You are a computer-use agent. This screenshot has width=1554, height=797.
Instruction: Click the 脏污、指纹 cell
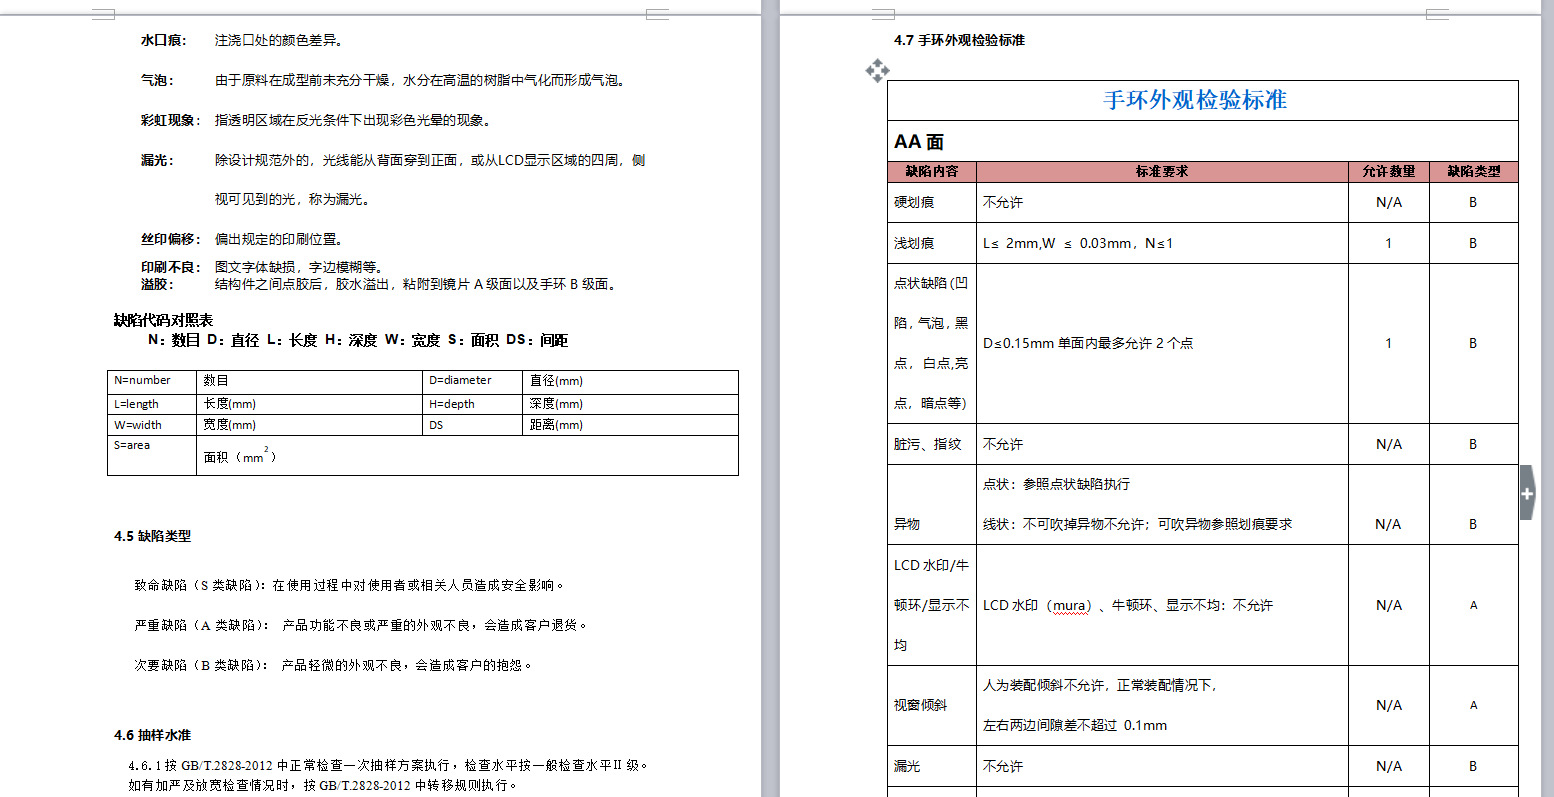click(932, 444)
